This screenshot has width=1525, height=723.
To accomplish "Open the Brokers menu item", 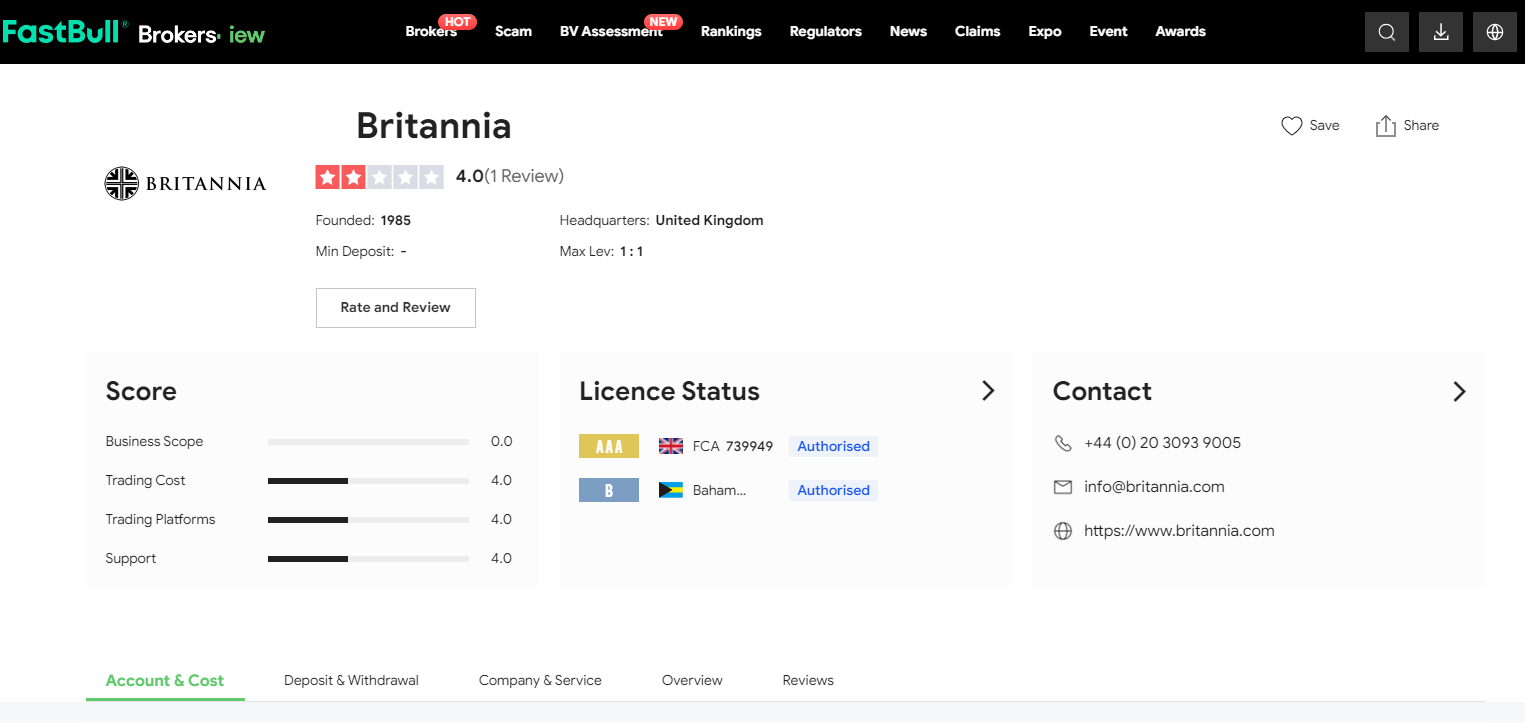I will pos(431,32).
